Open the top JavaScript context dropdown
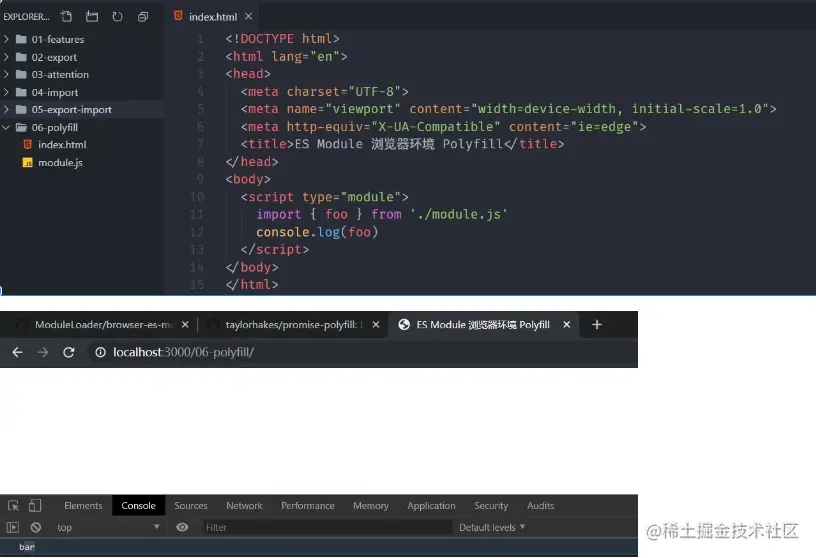816x558 pixels. point(108,527)
